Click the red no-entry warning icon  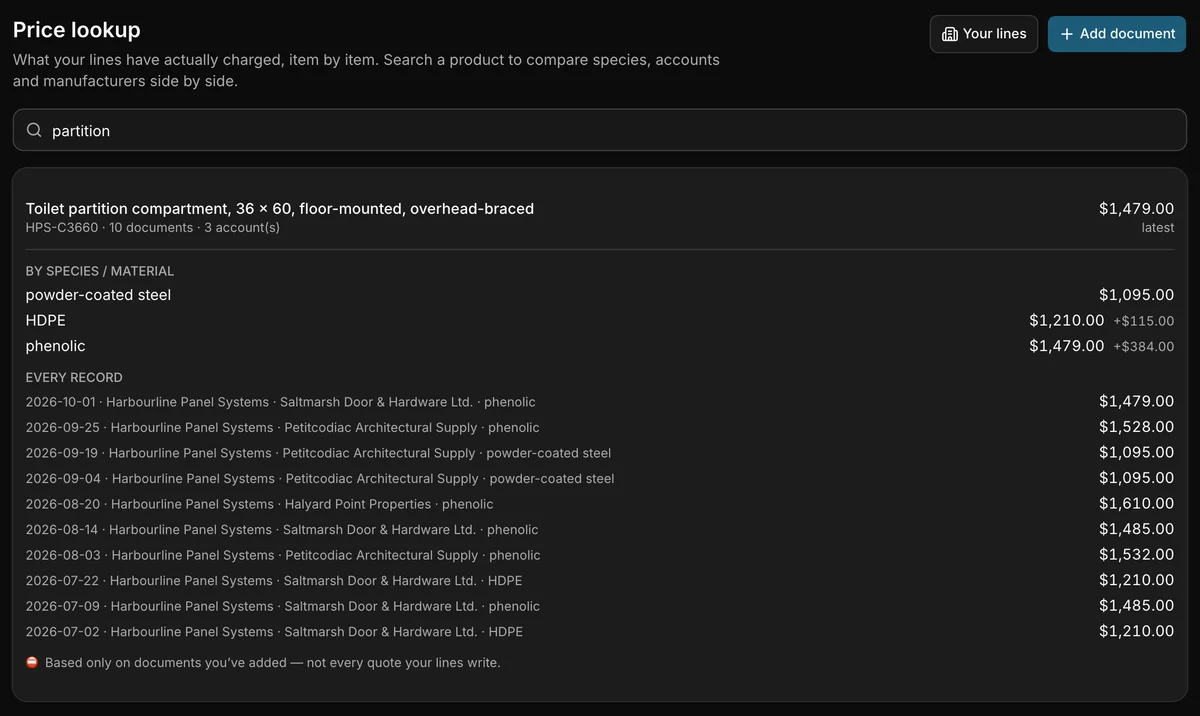[32, 662]
